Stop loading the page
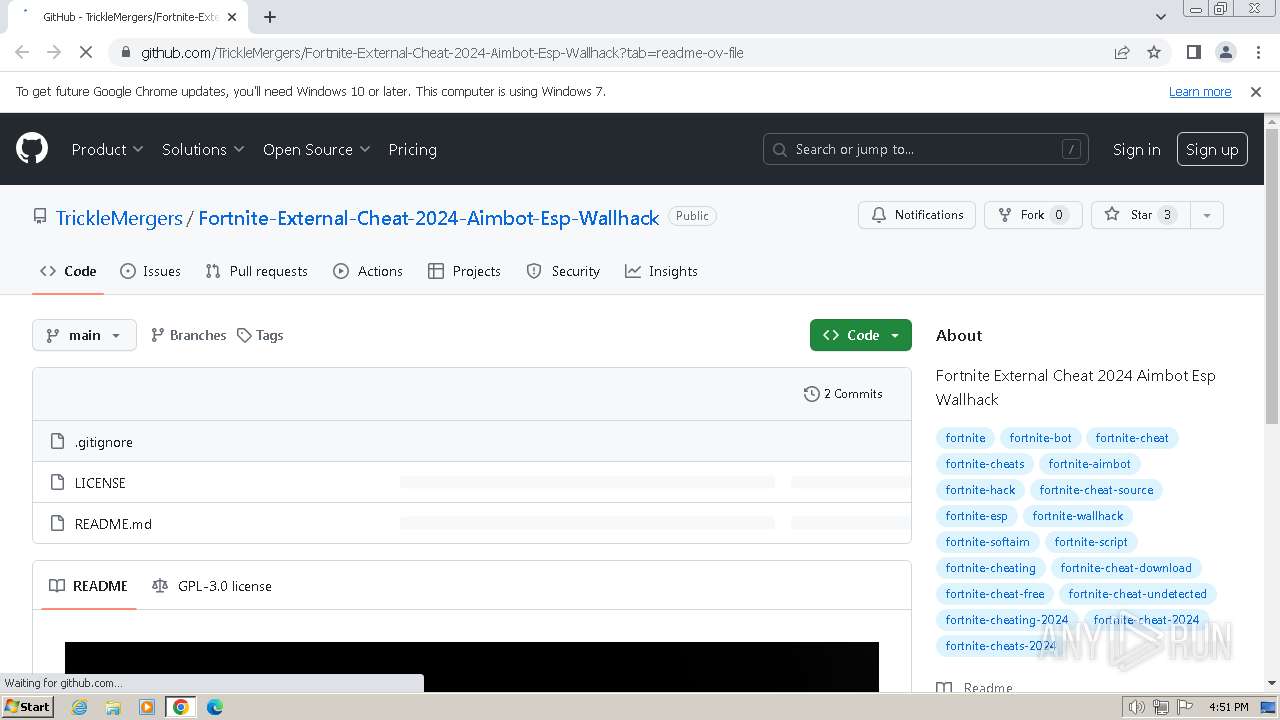The width and height of the screenshot is (1280, 720). coord(86,52)
